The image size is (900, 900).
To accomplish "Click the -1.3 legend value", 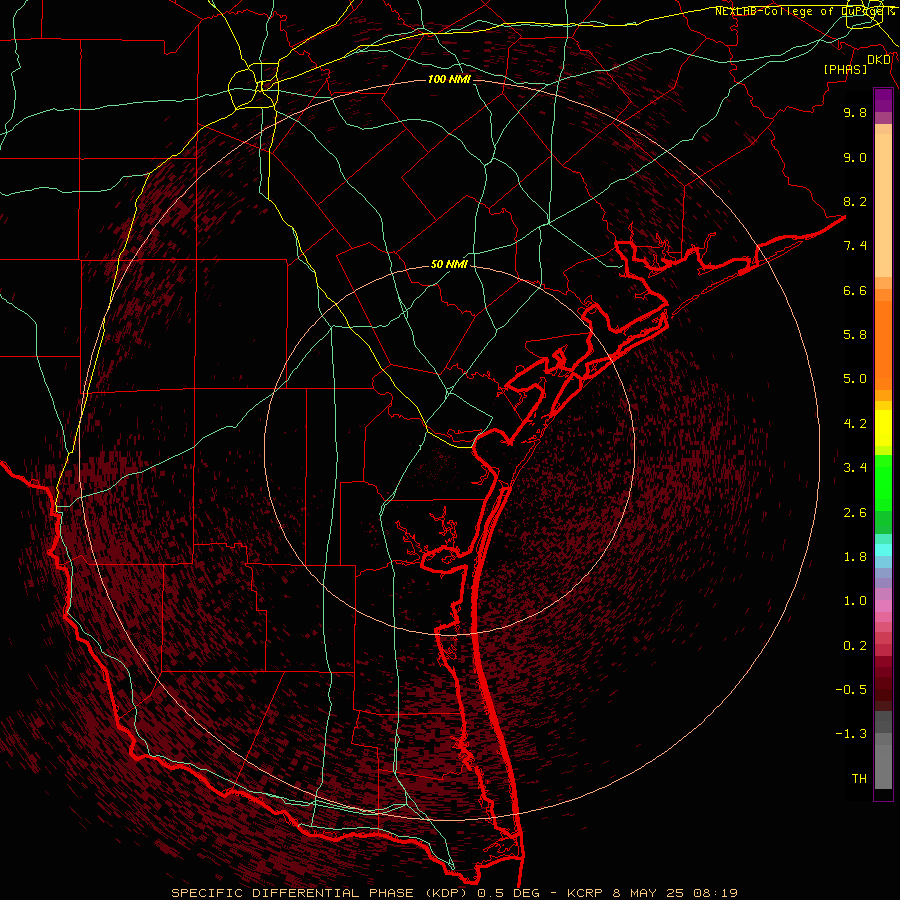I will tap(851, 734).
